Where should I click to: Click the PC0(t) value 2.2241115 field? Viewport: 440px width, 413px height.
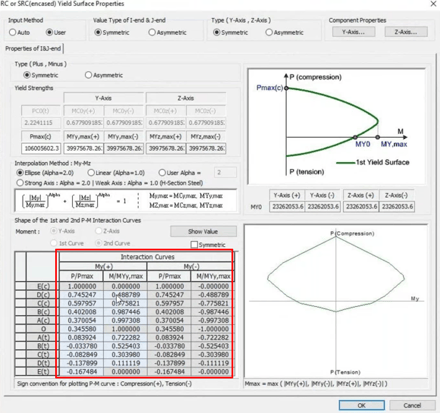[x=41, y=123]
